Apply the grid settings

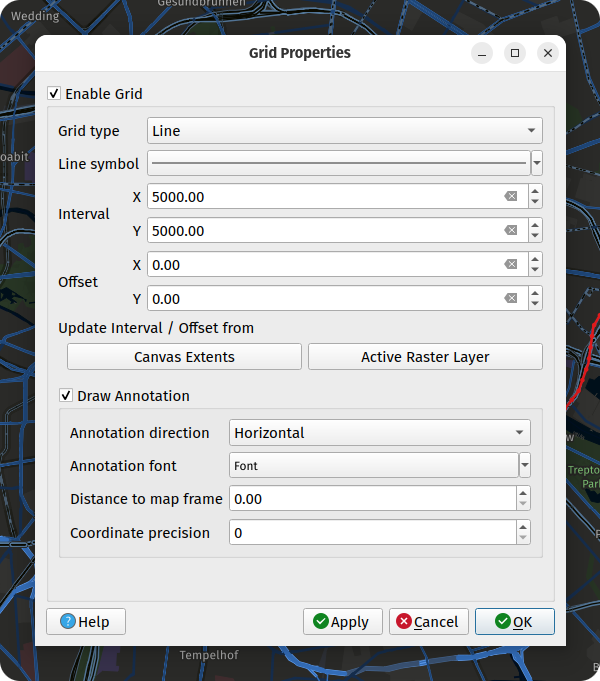click(x=342, y=622)
